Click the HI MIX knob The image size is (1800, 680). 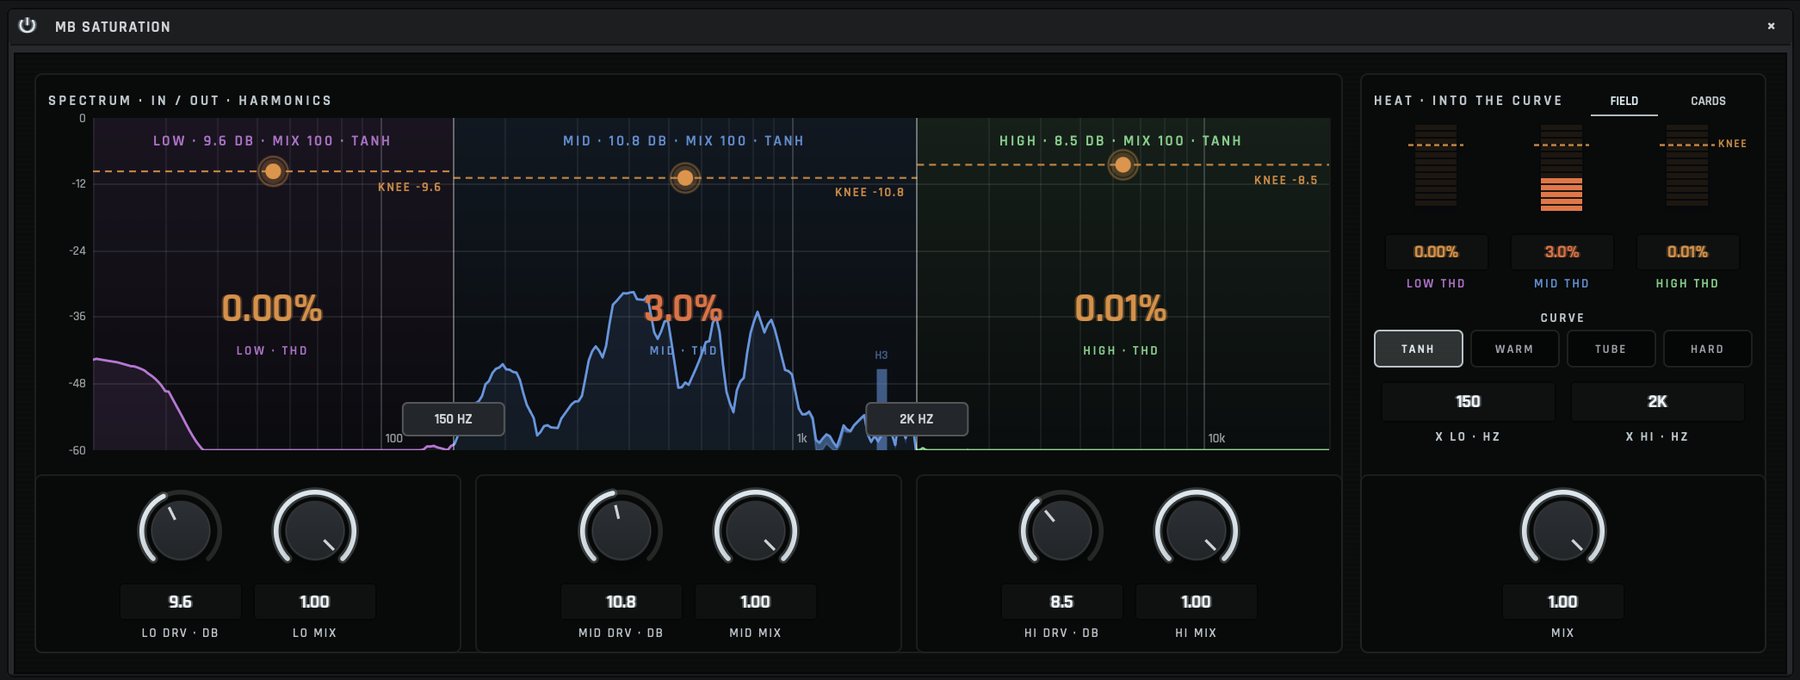click(1196, 529)
